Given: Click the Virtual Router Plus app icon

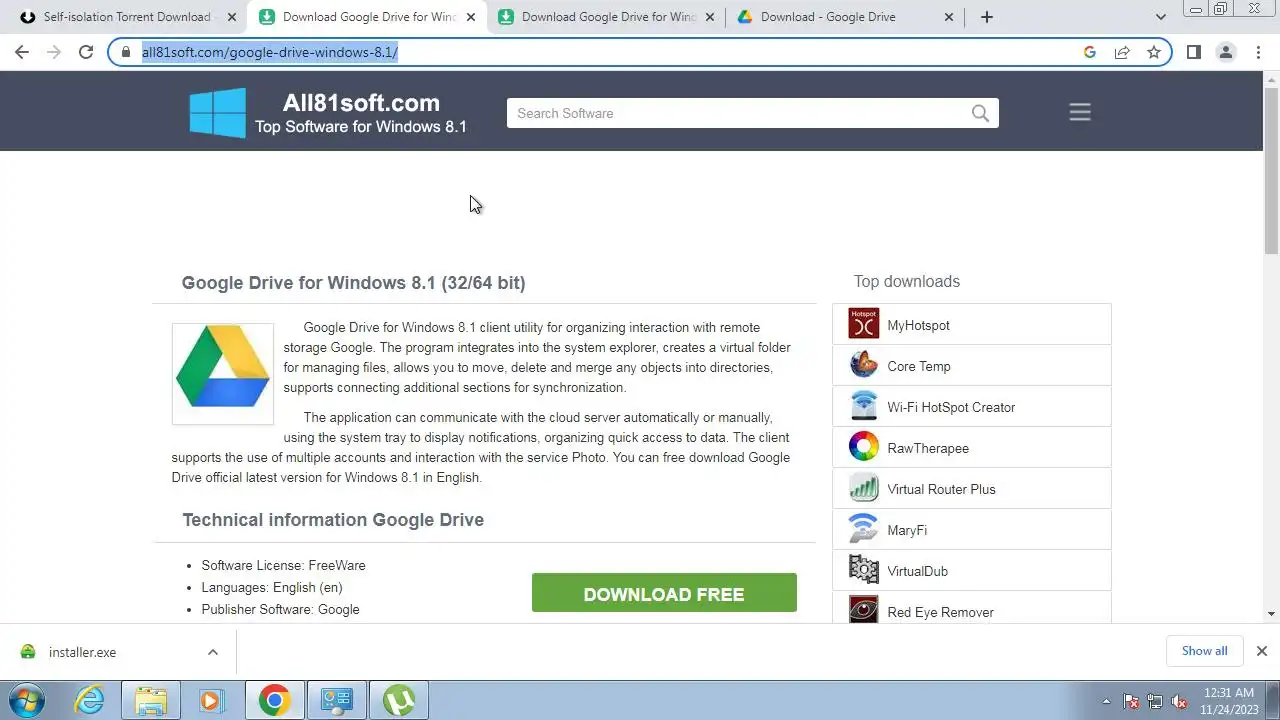Looking at the screenshot, I should tap(864, 488).
